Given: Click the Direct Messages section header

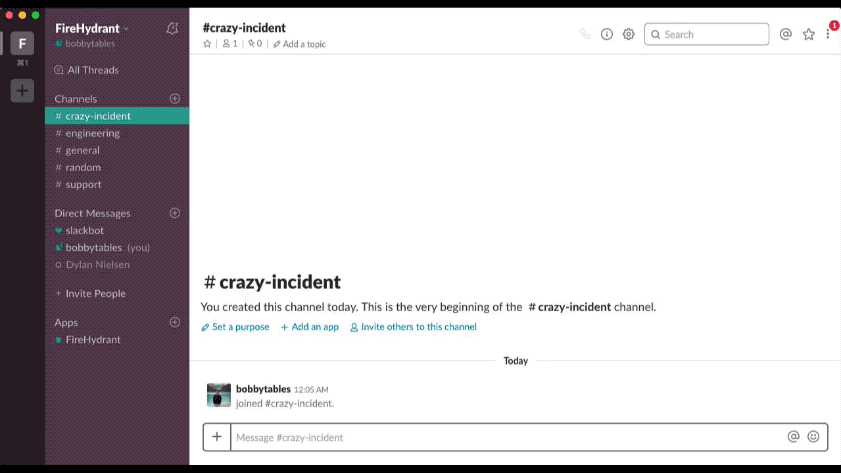Looking at the screenshot, I should [x=92, y=213].
